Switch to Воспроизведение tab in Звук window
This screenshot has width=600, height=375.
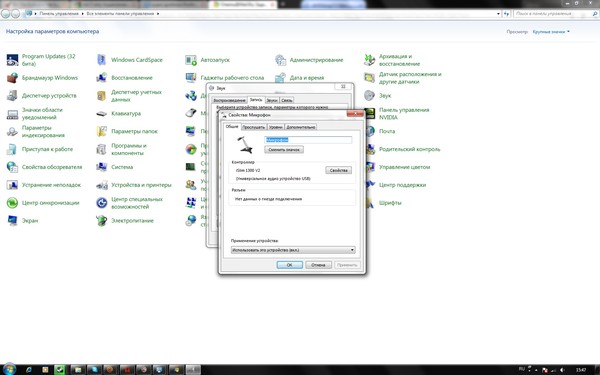(229, 100)
